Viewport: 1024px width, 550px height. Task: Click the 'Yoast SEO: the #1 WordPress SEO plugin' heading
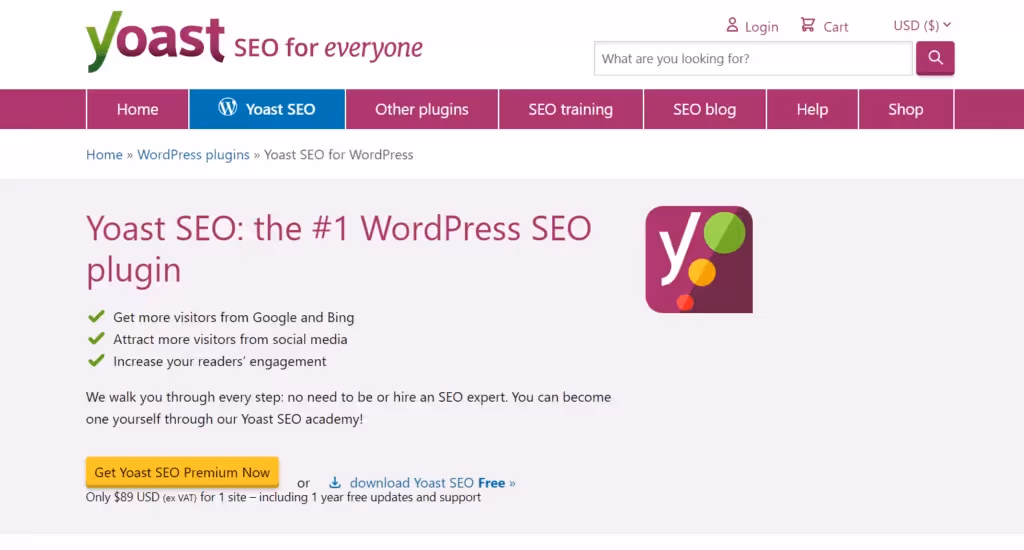coord(339,249)
